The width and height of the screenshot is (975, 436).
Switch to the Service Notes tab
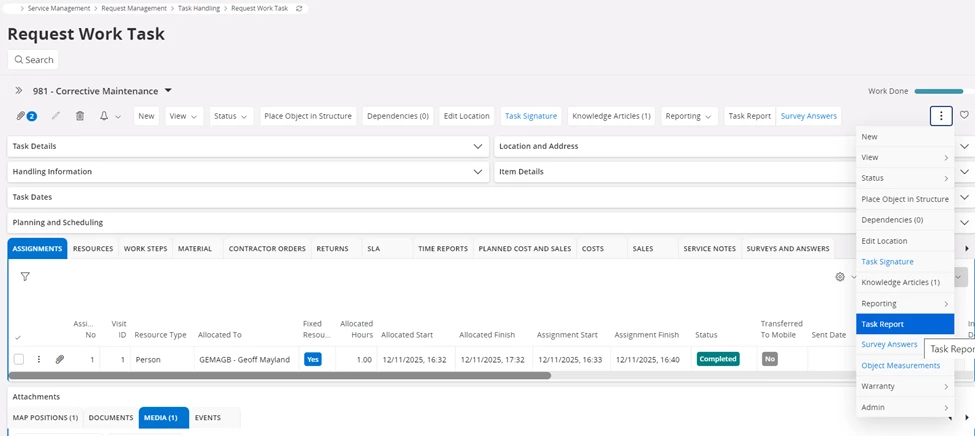[709, 249]
